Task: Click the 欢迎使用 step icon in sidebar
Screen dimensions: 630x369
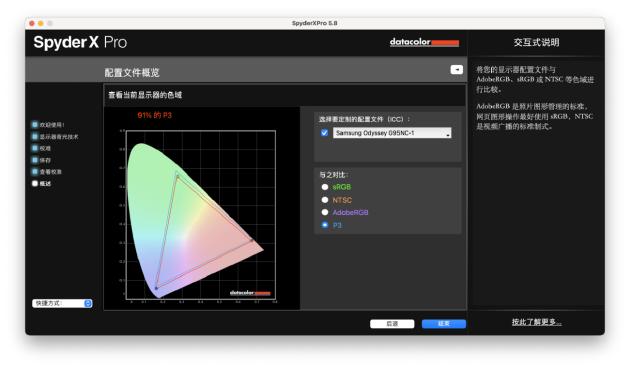Action: [35, 125]
